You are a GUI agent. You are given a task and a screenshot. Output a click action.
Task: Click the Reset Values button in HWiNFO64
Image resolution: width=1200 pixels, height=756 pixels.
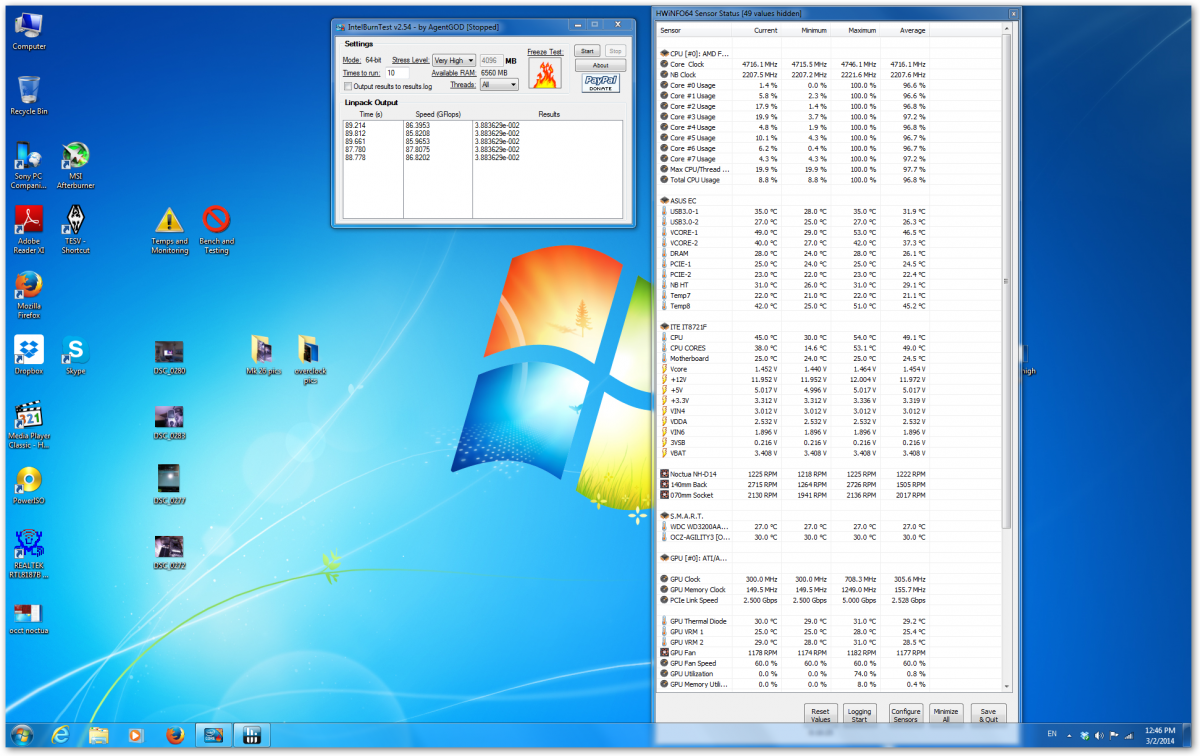(820, 715)
